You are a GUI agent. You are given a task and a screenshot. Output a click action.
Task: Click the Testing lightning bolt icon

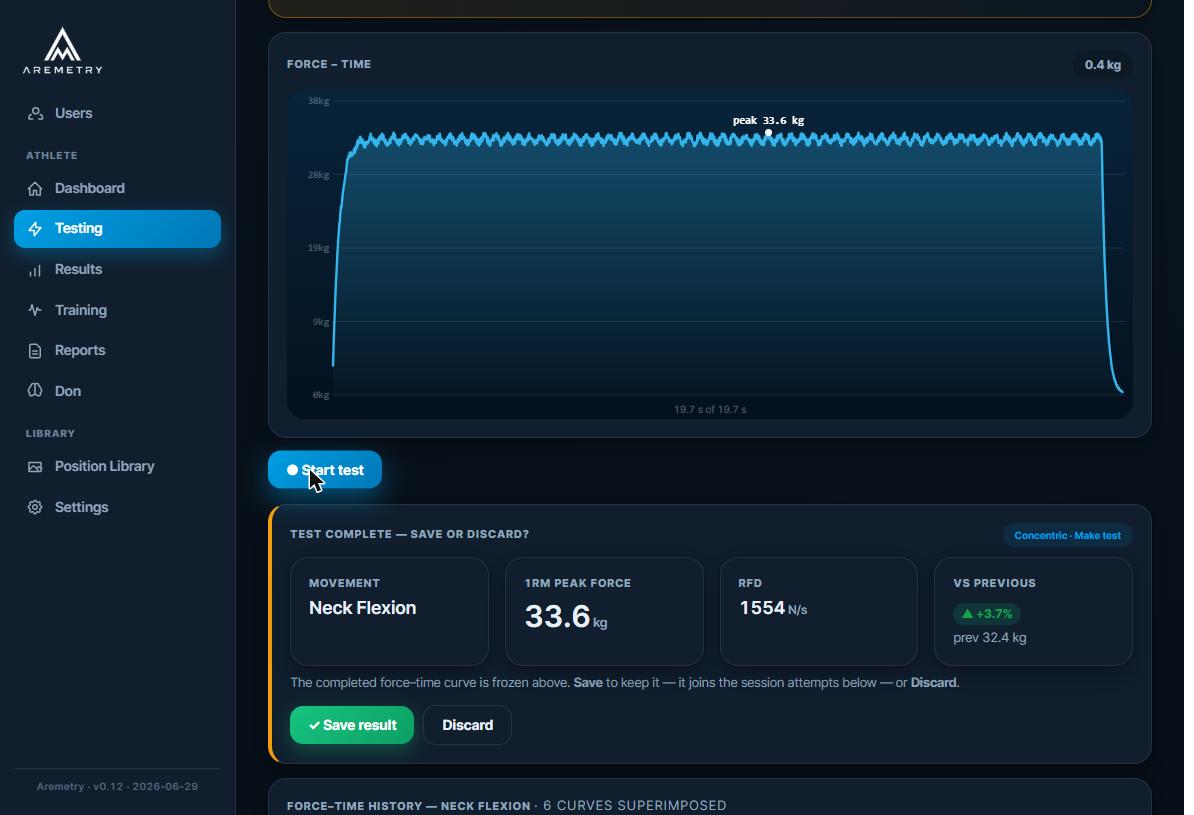[35, 229]
